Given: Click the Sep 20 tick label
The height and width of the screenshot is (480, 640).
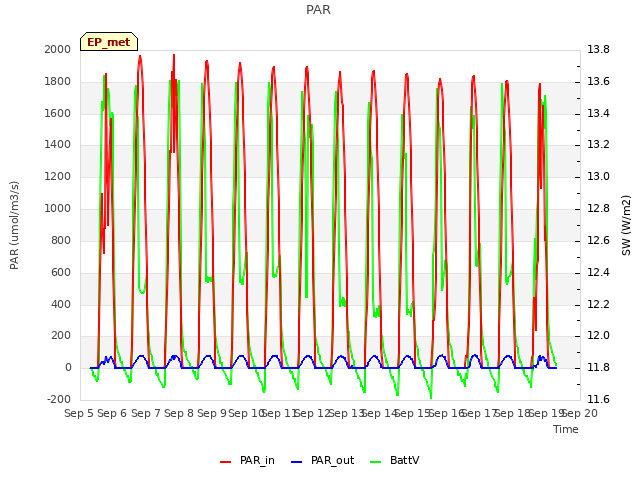Looking at the screenshot, I should [580, 413].
